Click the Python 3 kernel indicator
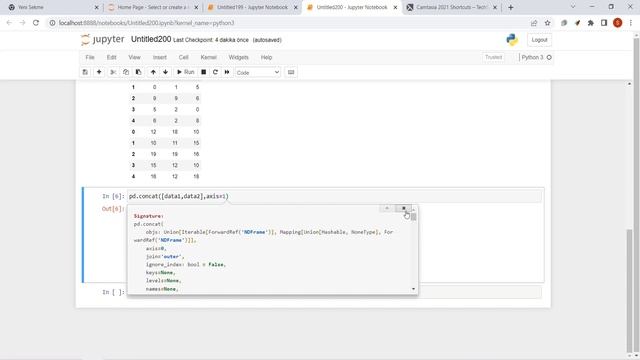 tap(536, 58)
